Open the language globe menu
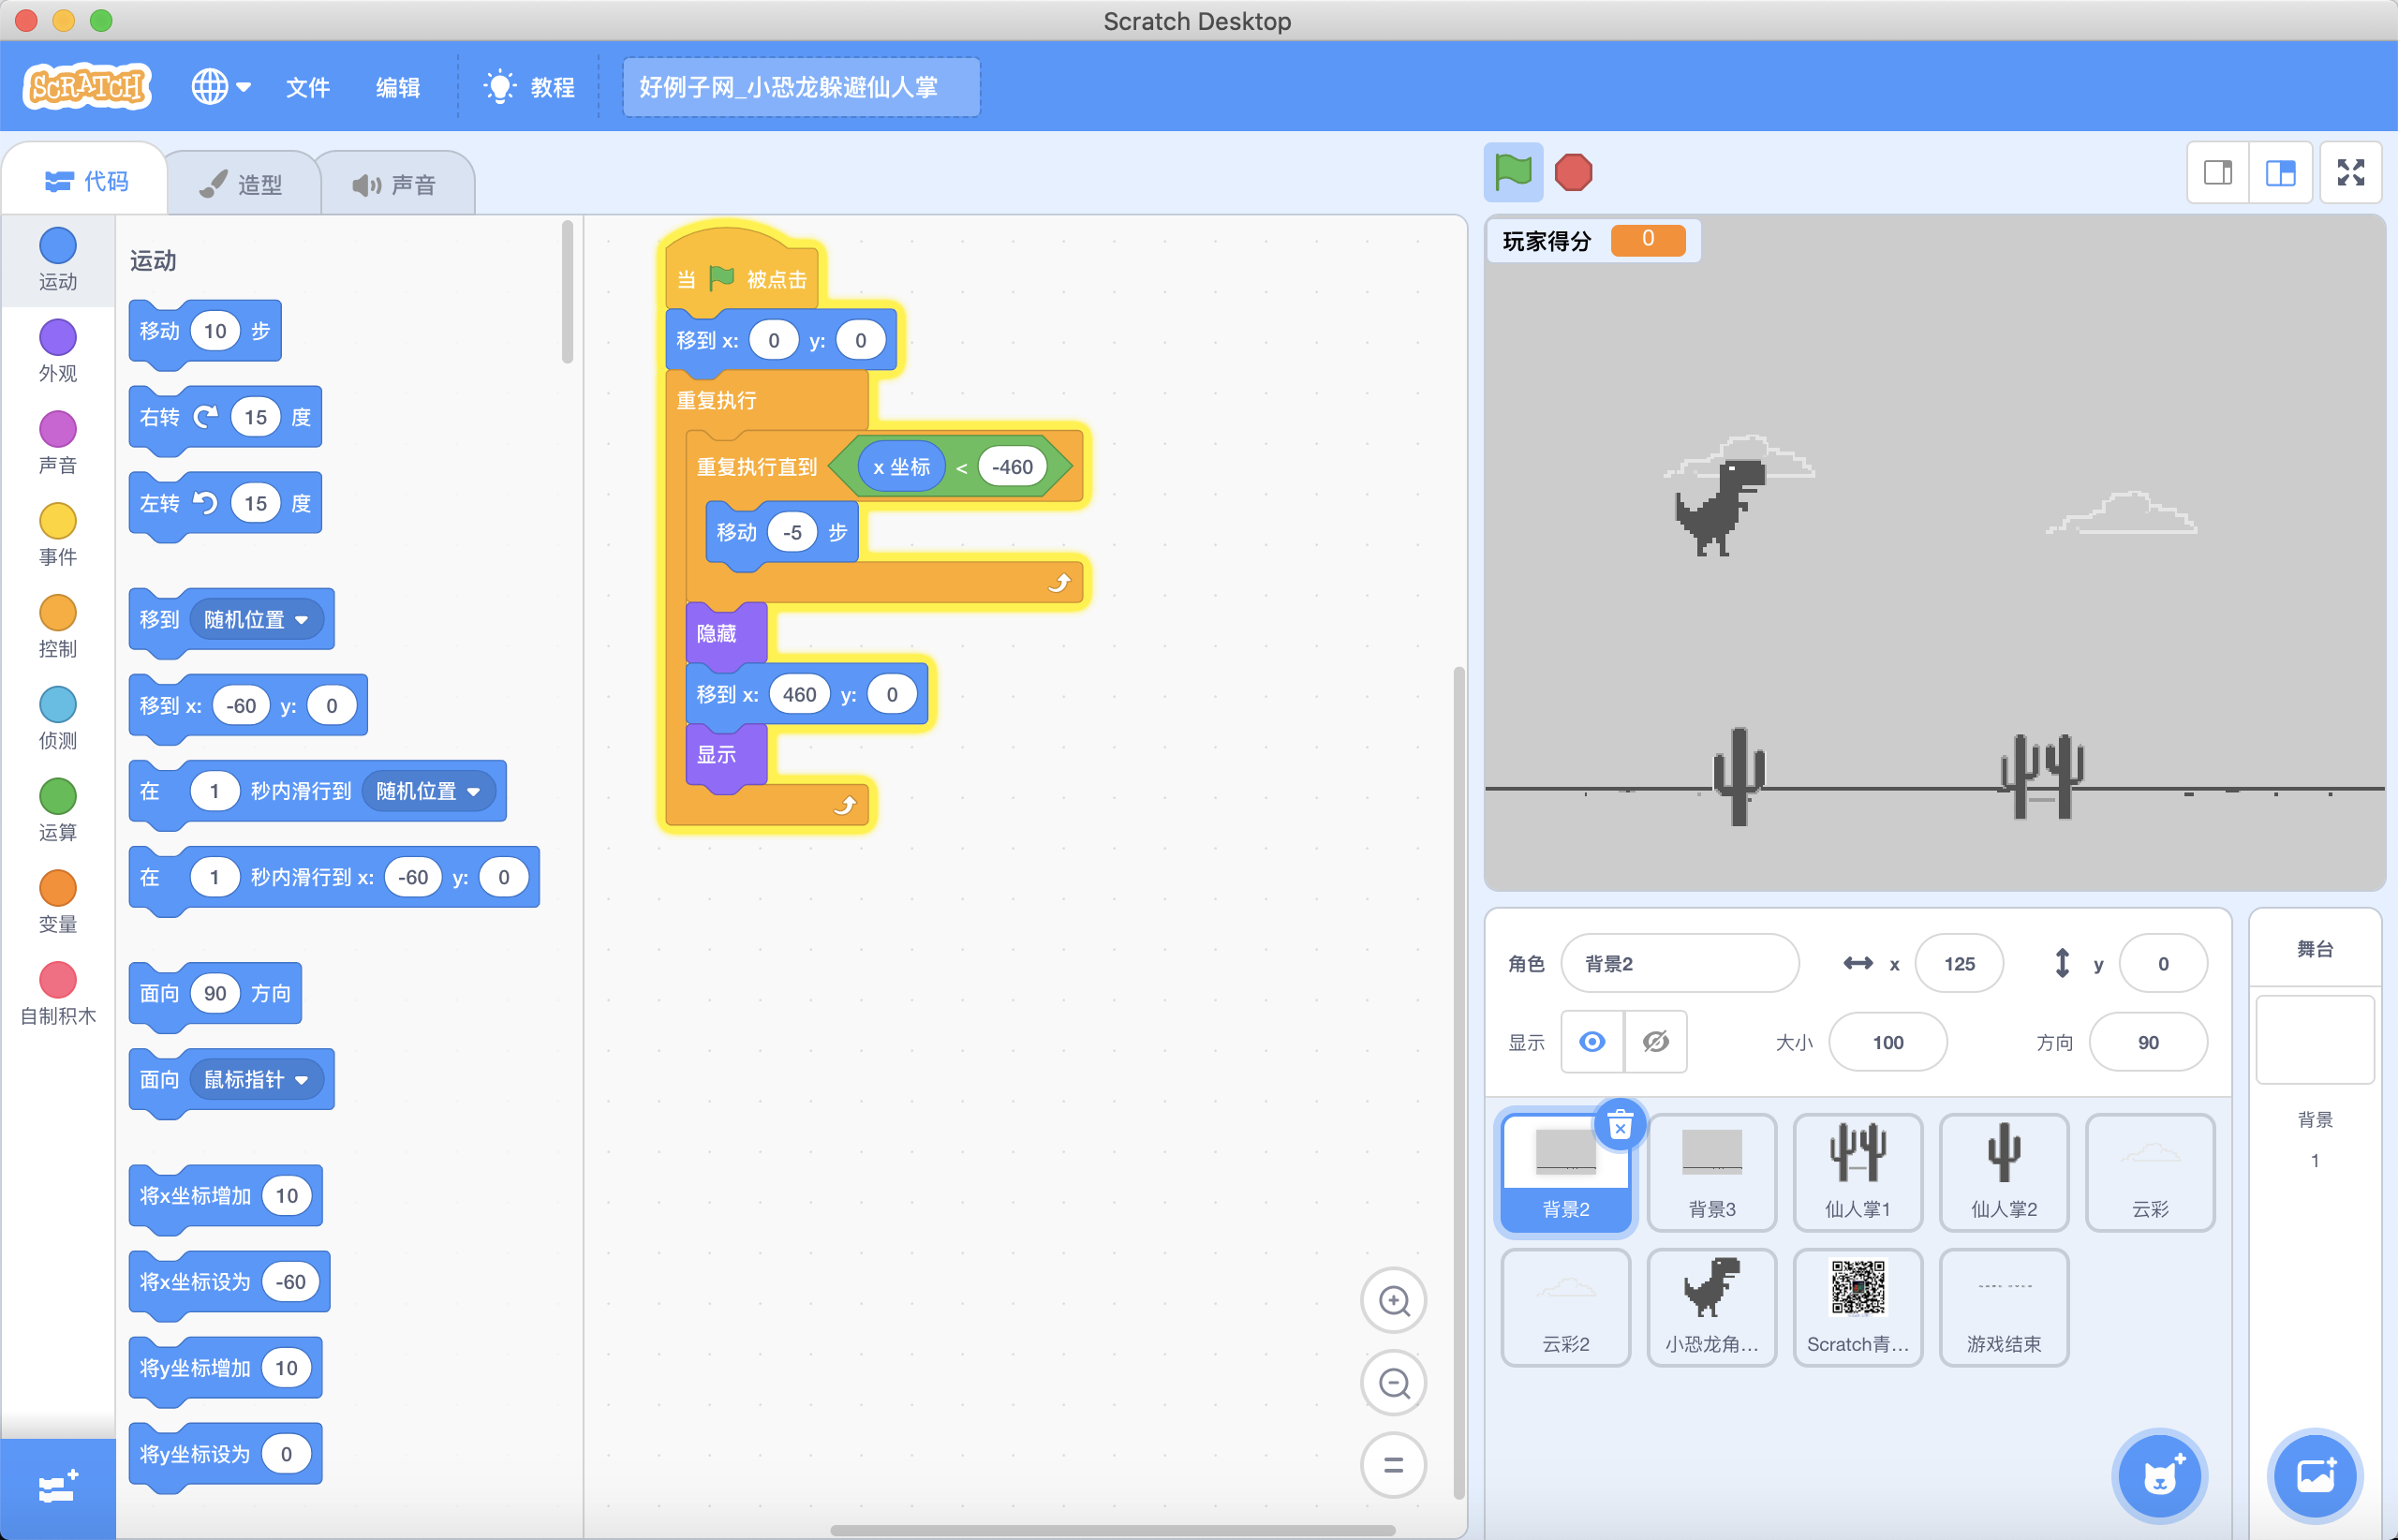 tap(221, 86)
